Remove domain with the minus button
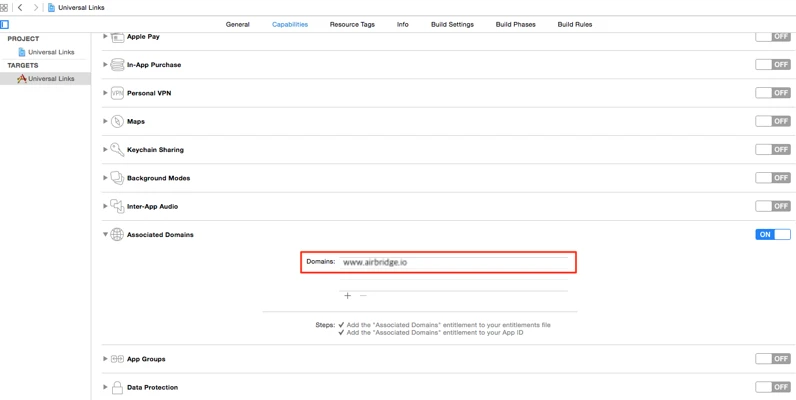 pyautogui.click(x=363, y=296)
